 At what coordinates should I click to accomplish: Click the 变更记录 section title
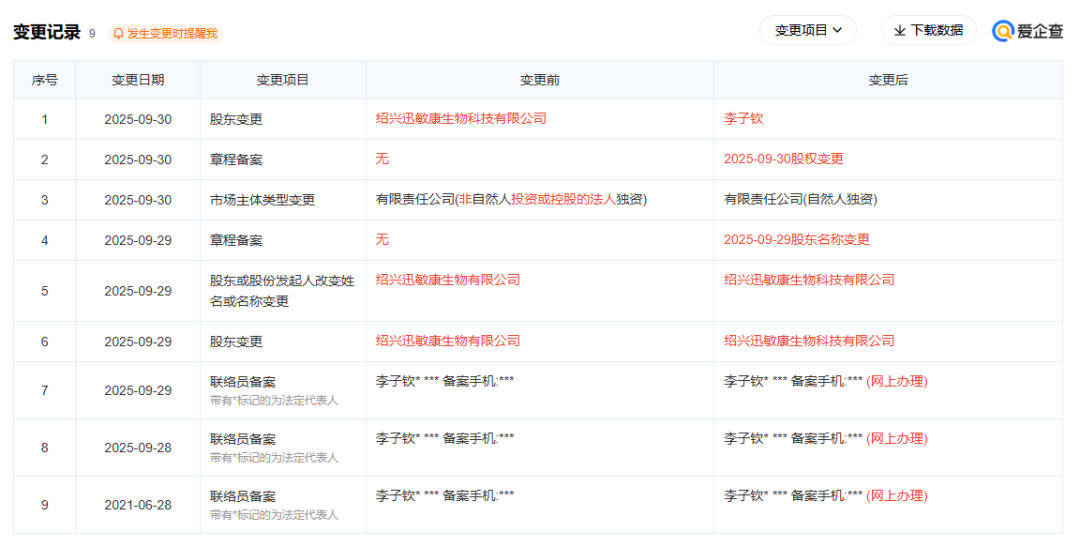pyautogui.click(x=46, y=32)
